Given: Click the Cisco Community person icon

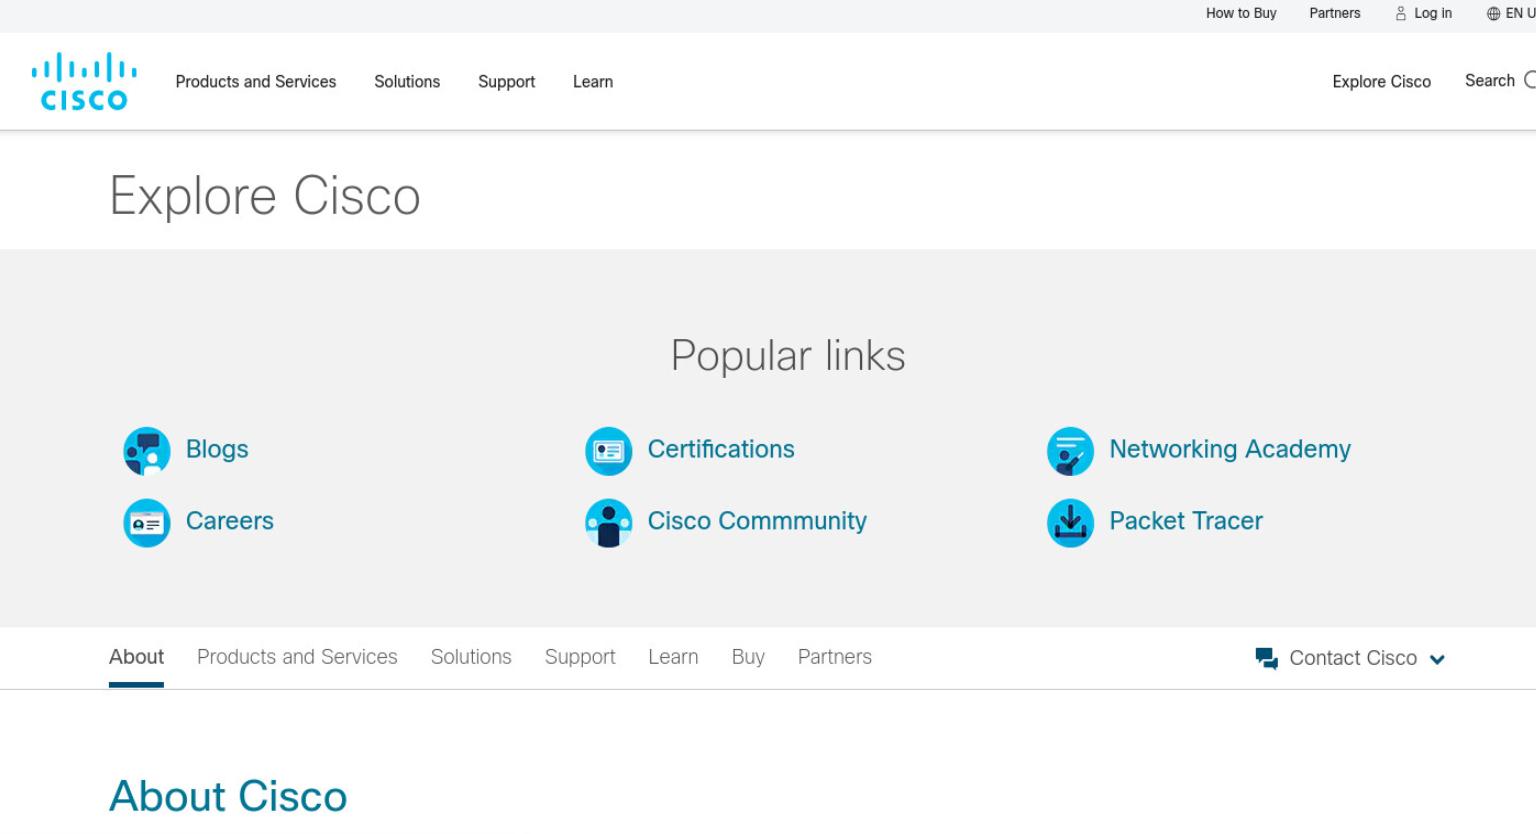Looking at the screenshot, I should (609, 523).
